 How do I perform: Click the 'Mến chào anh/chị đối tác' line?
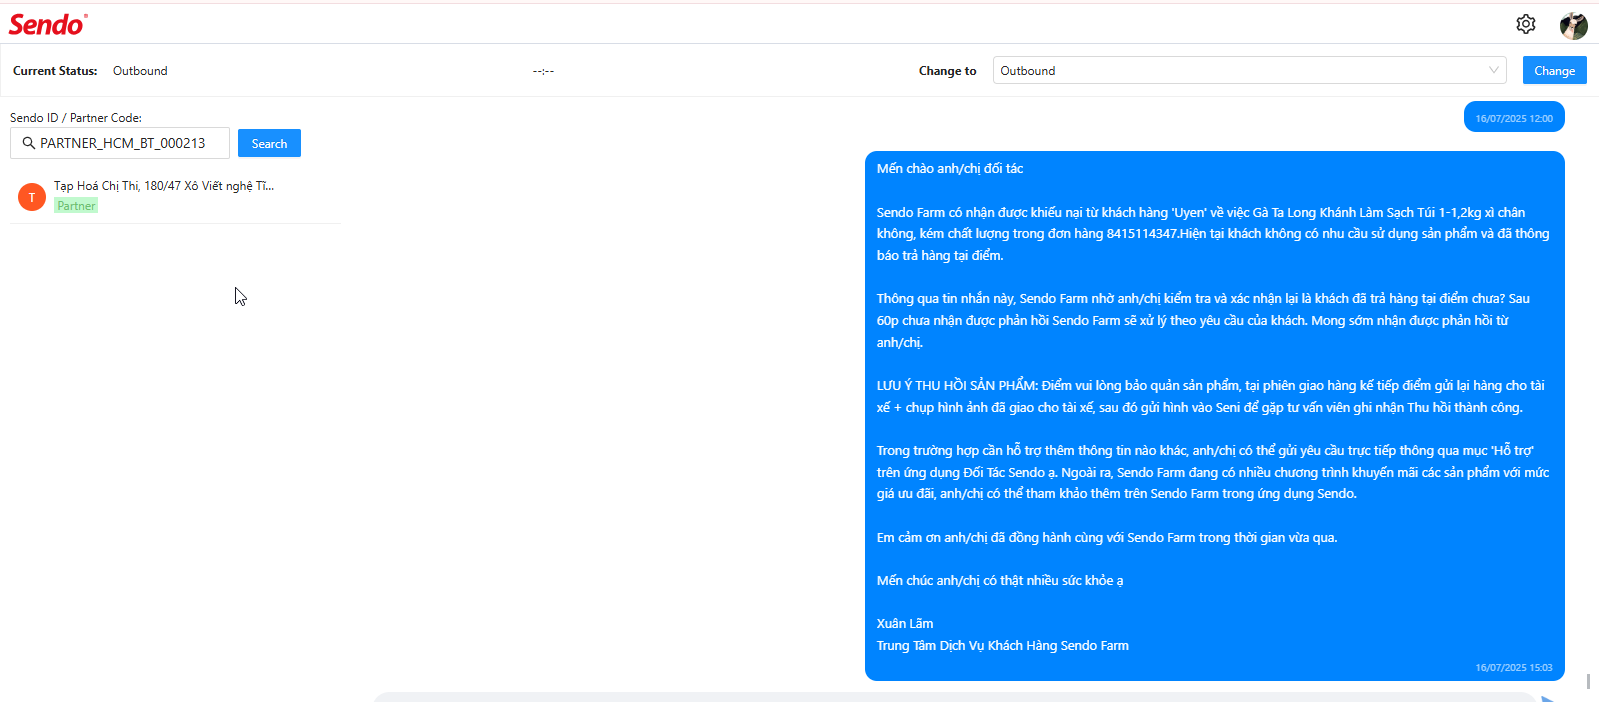click(x=950, y=168)
